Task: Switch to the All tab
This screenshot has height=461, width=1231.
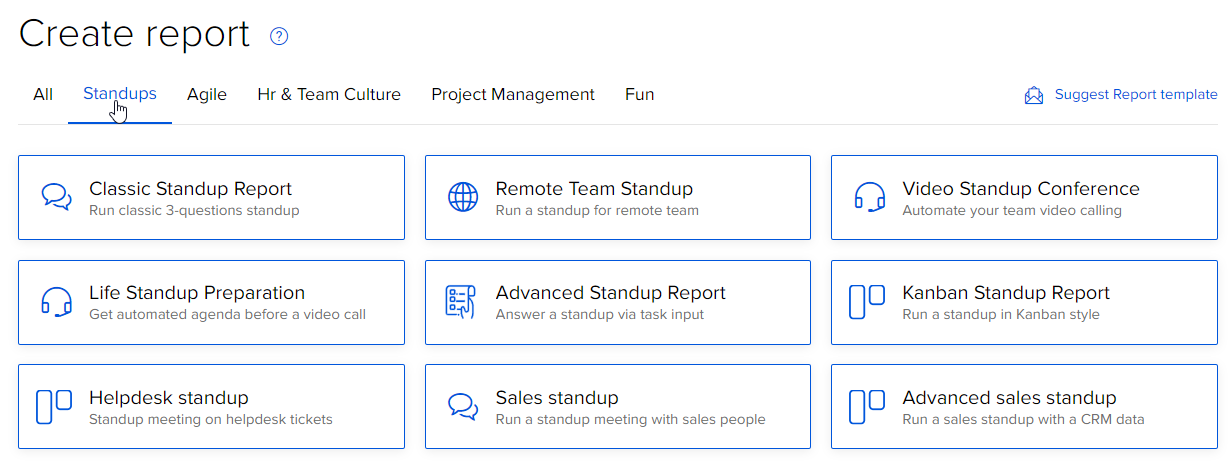Action: click(x=43, y=95)
